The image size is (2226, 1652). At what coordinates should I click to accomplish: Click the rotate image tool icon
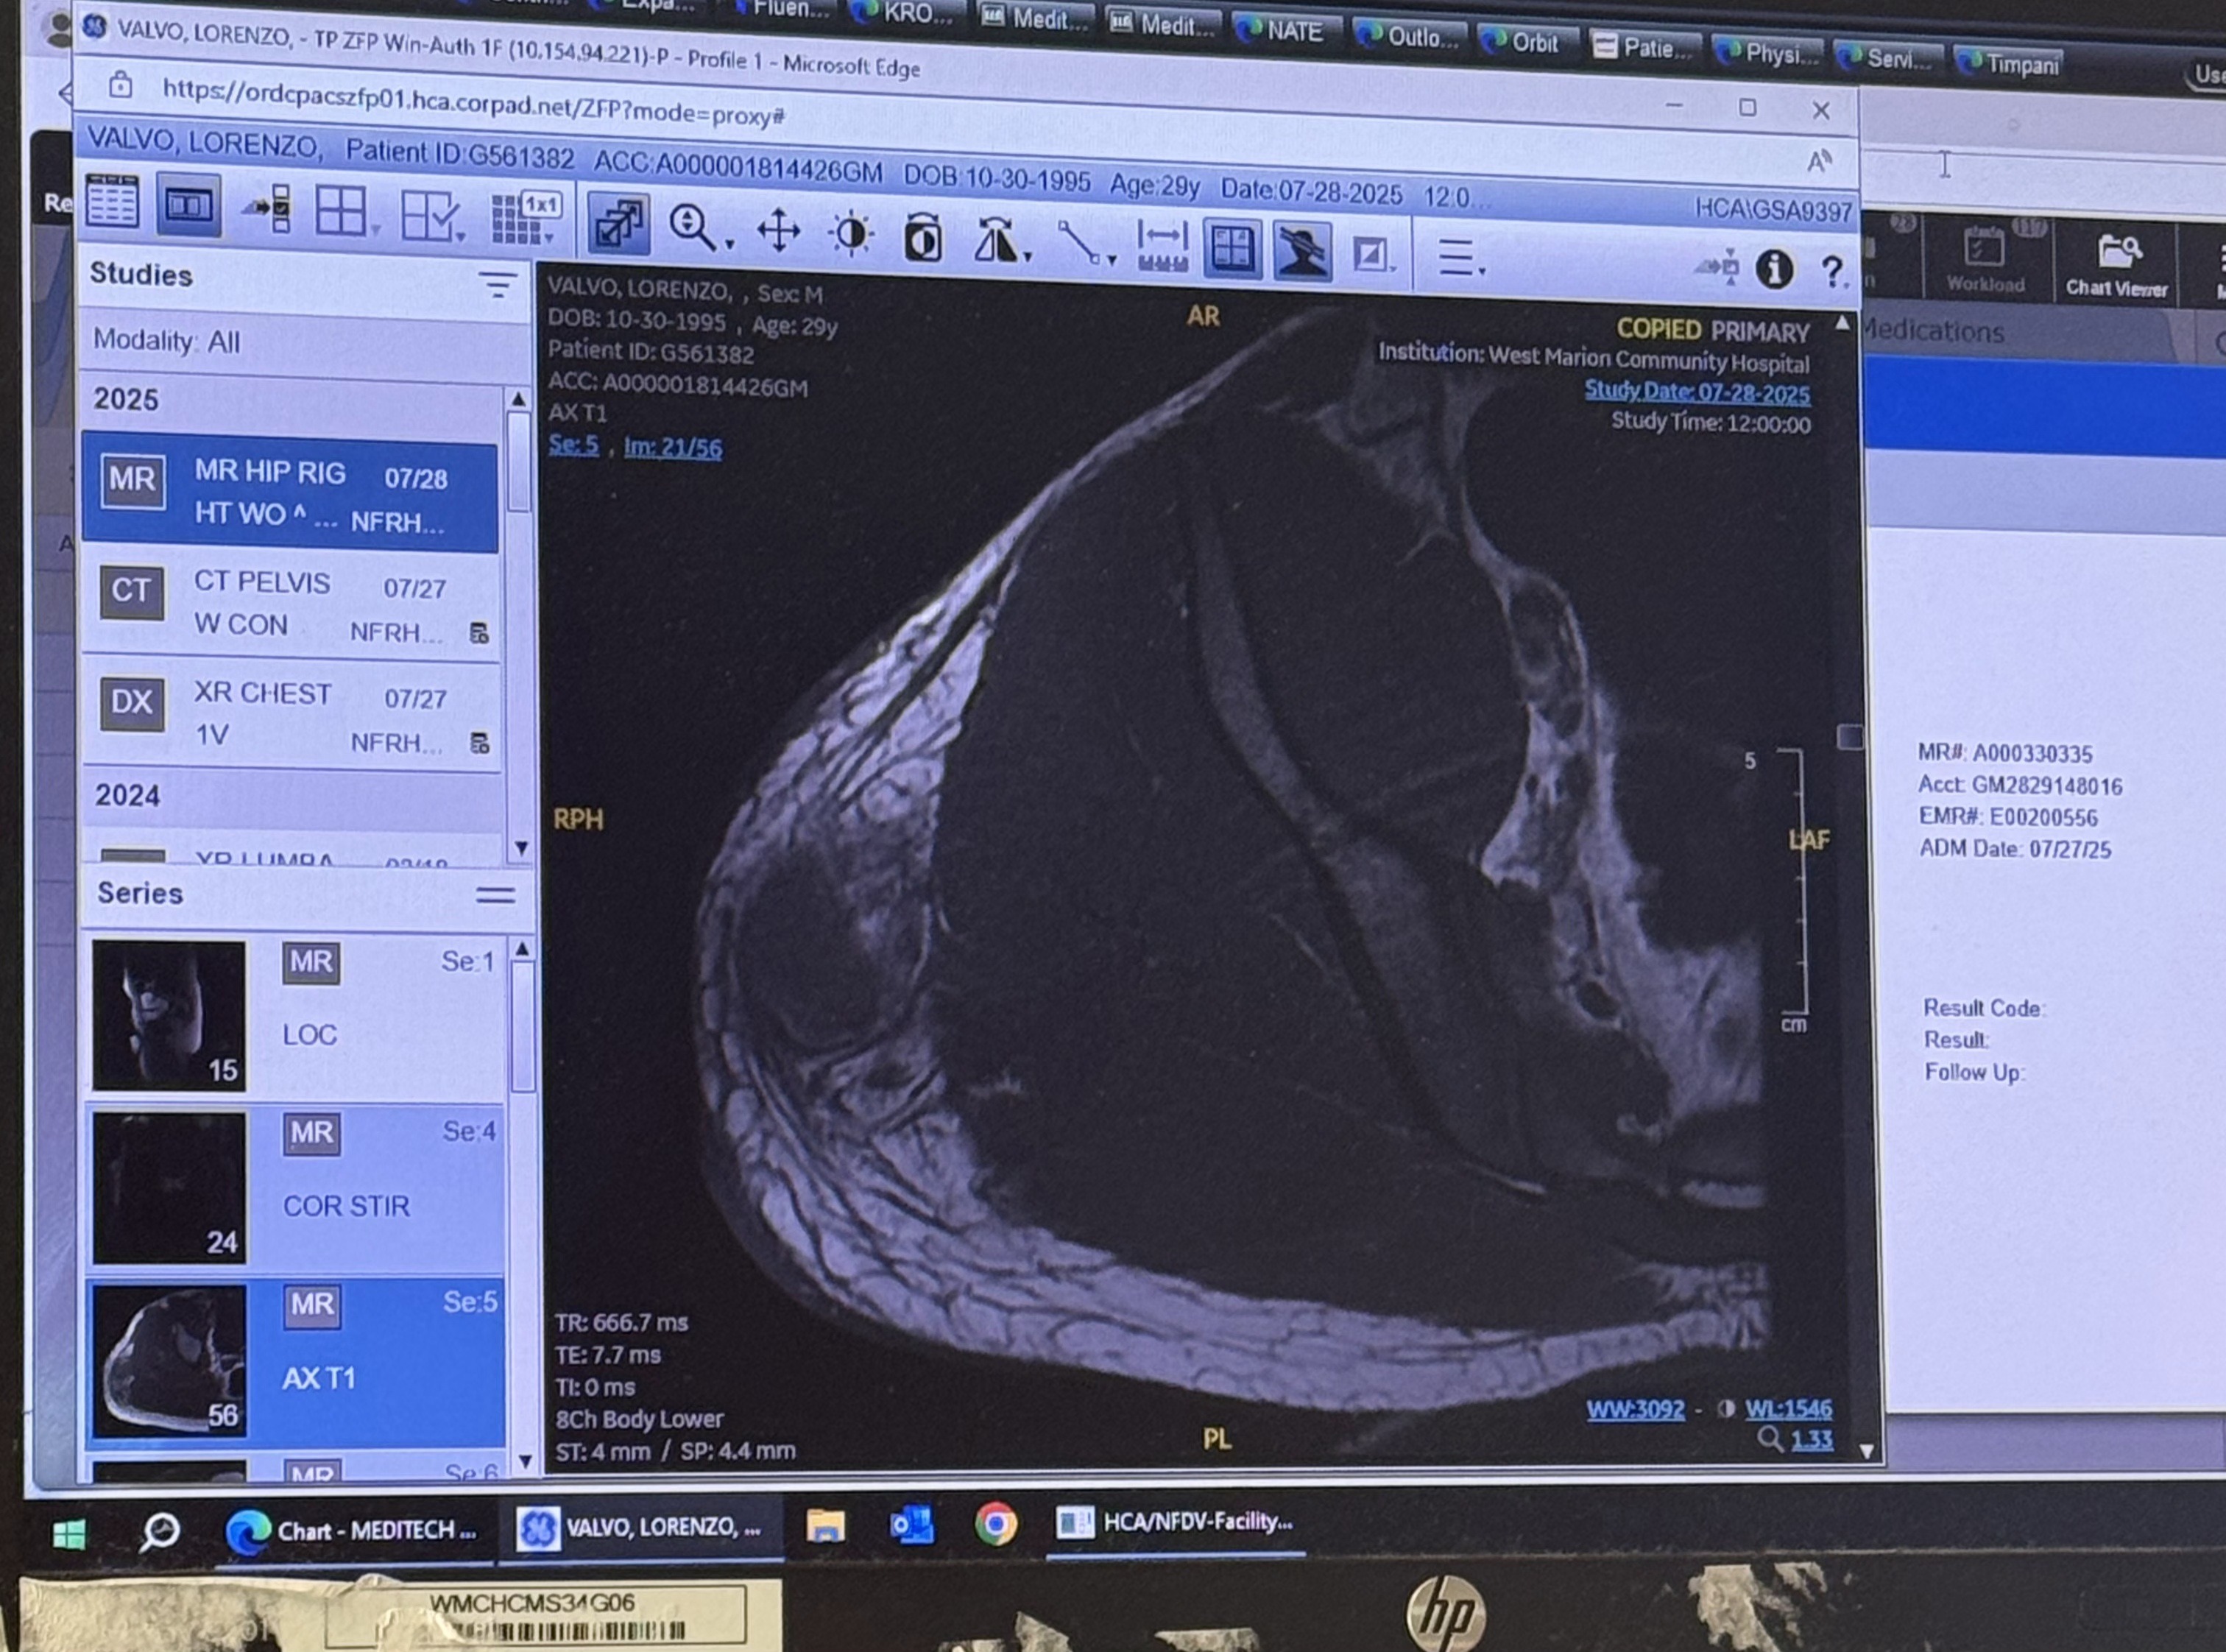pyautogui.click(x=922, y=238)
